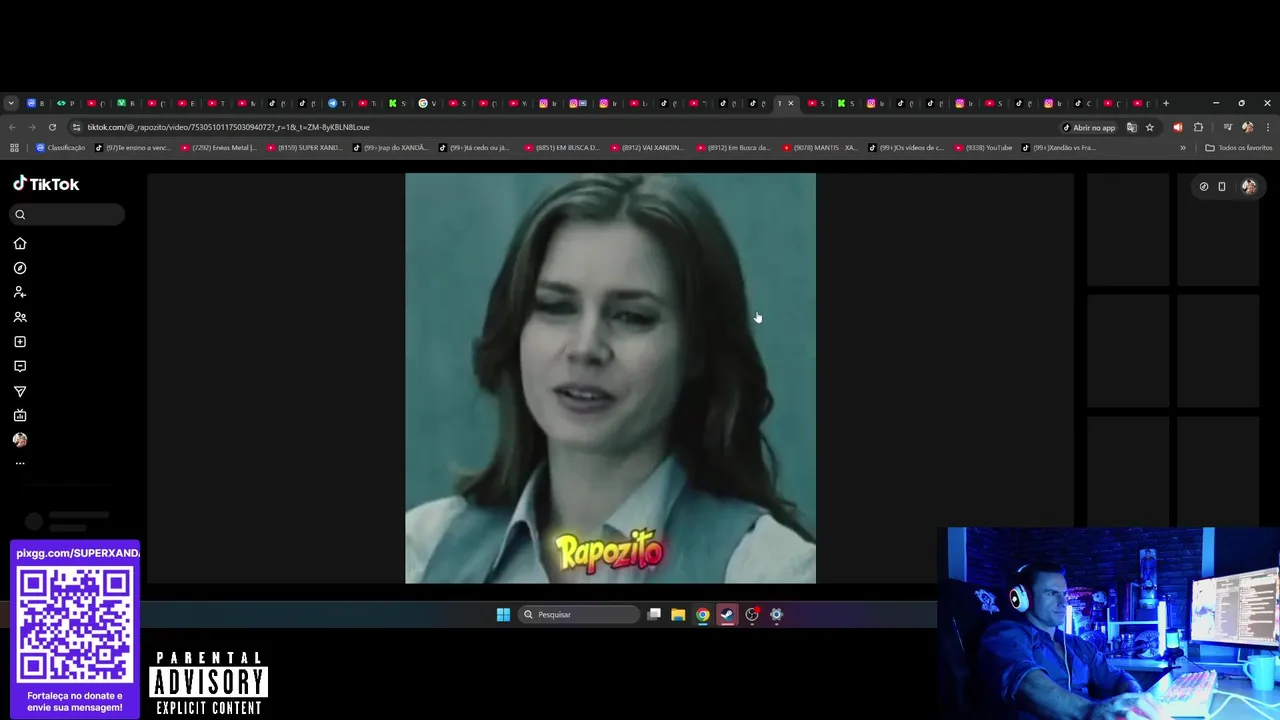1280x720 pixels.
Task: Click the Abrir no app button
Action: coord(1089,127)
